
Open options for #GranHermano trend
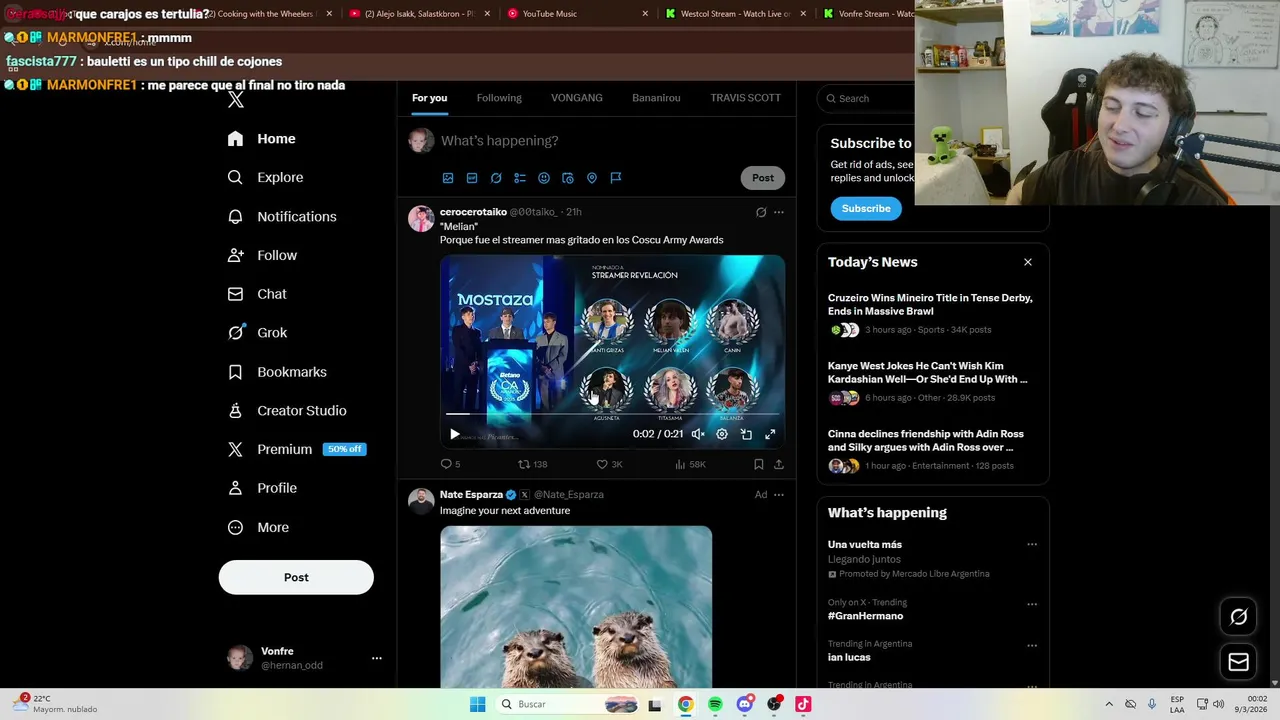pyautogui.click(x=1032, y=604)
